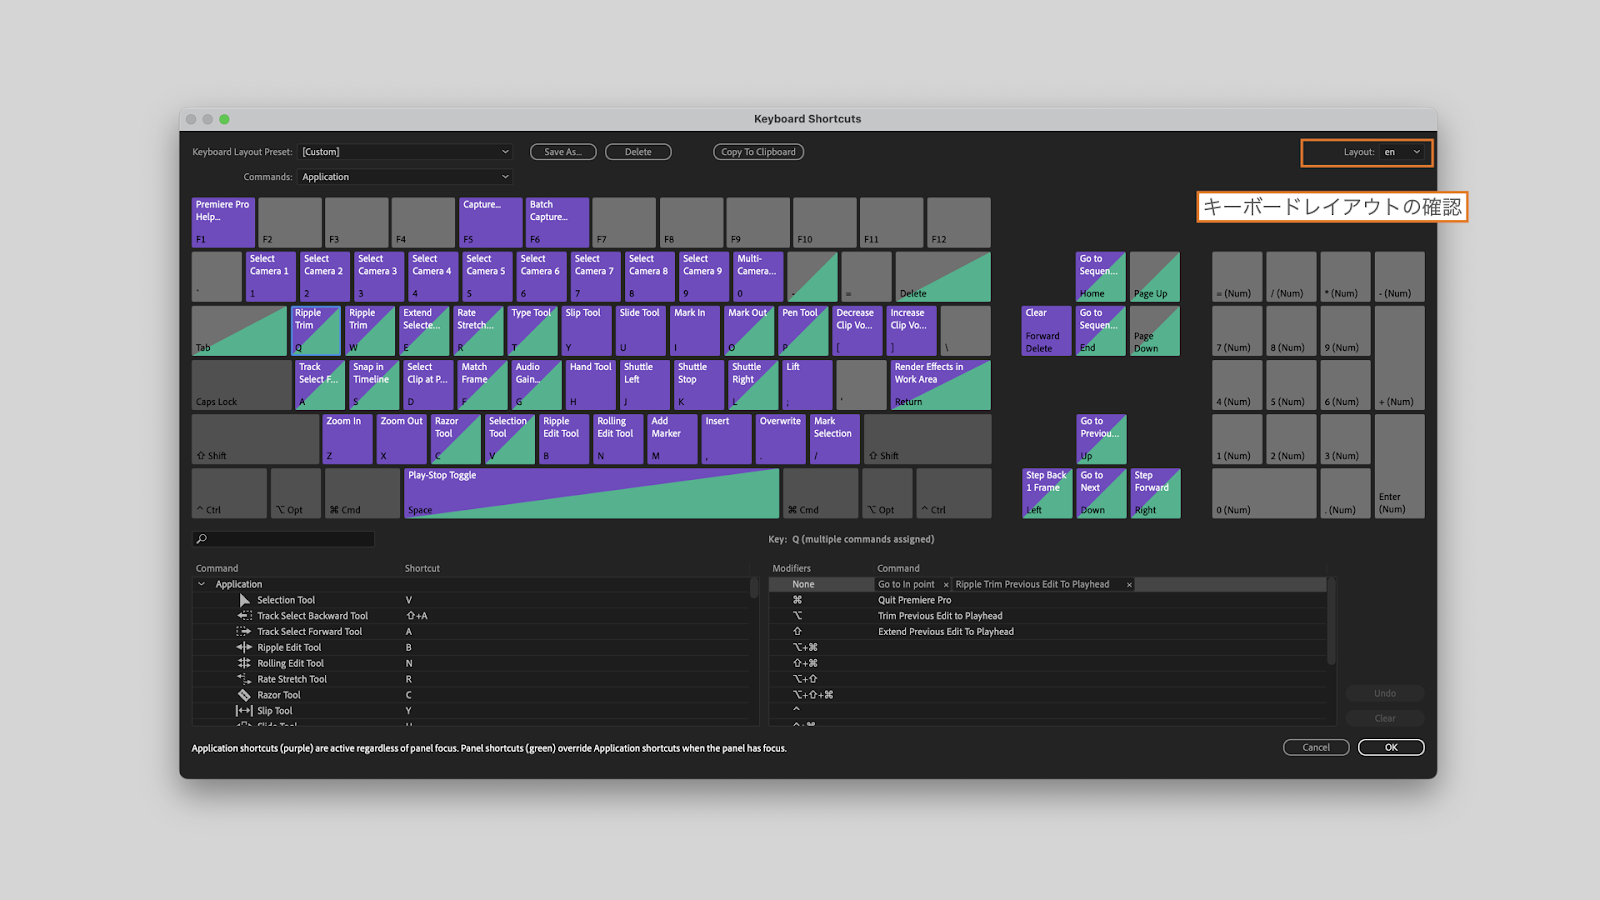Screen dimensions: 1600x900
Task: Click Copy To Clipboard button
Action: tap(759, 152)
